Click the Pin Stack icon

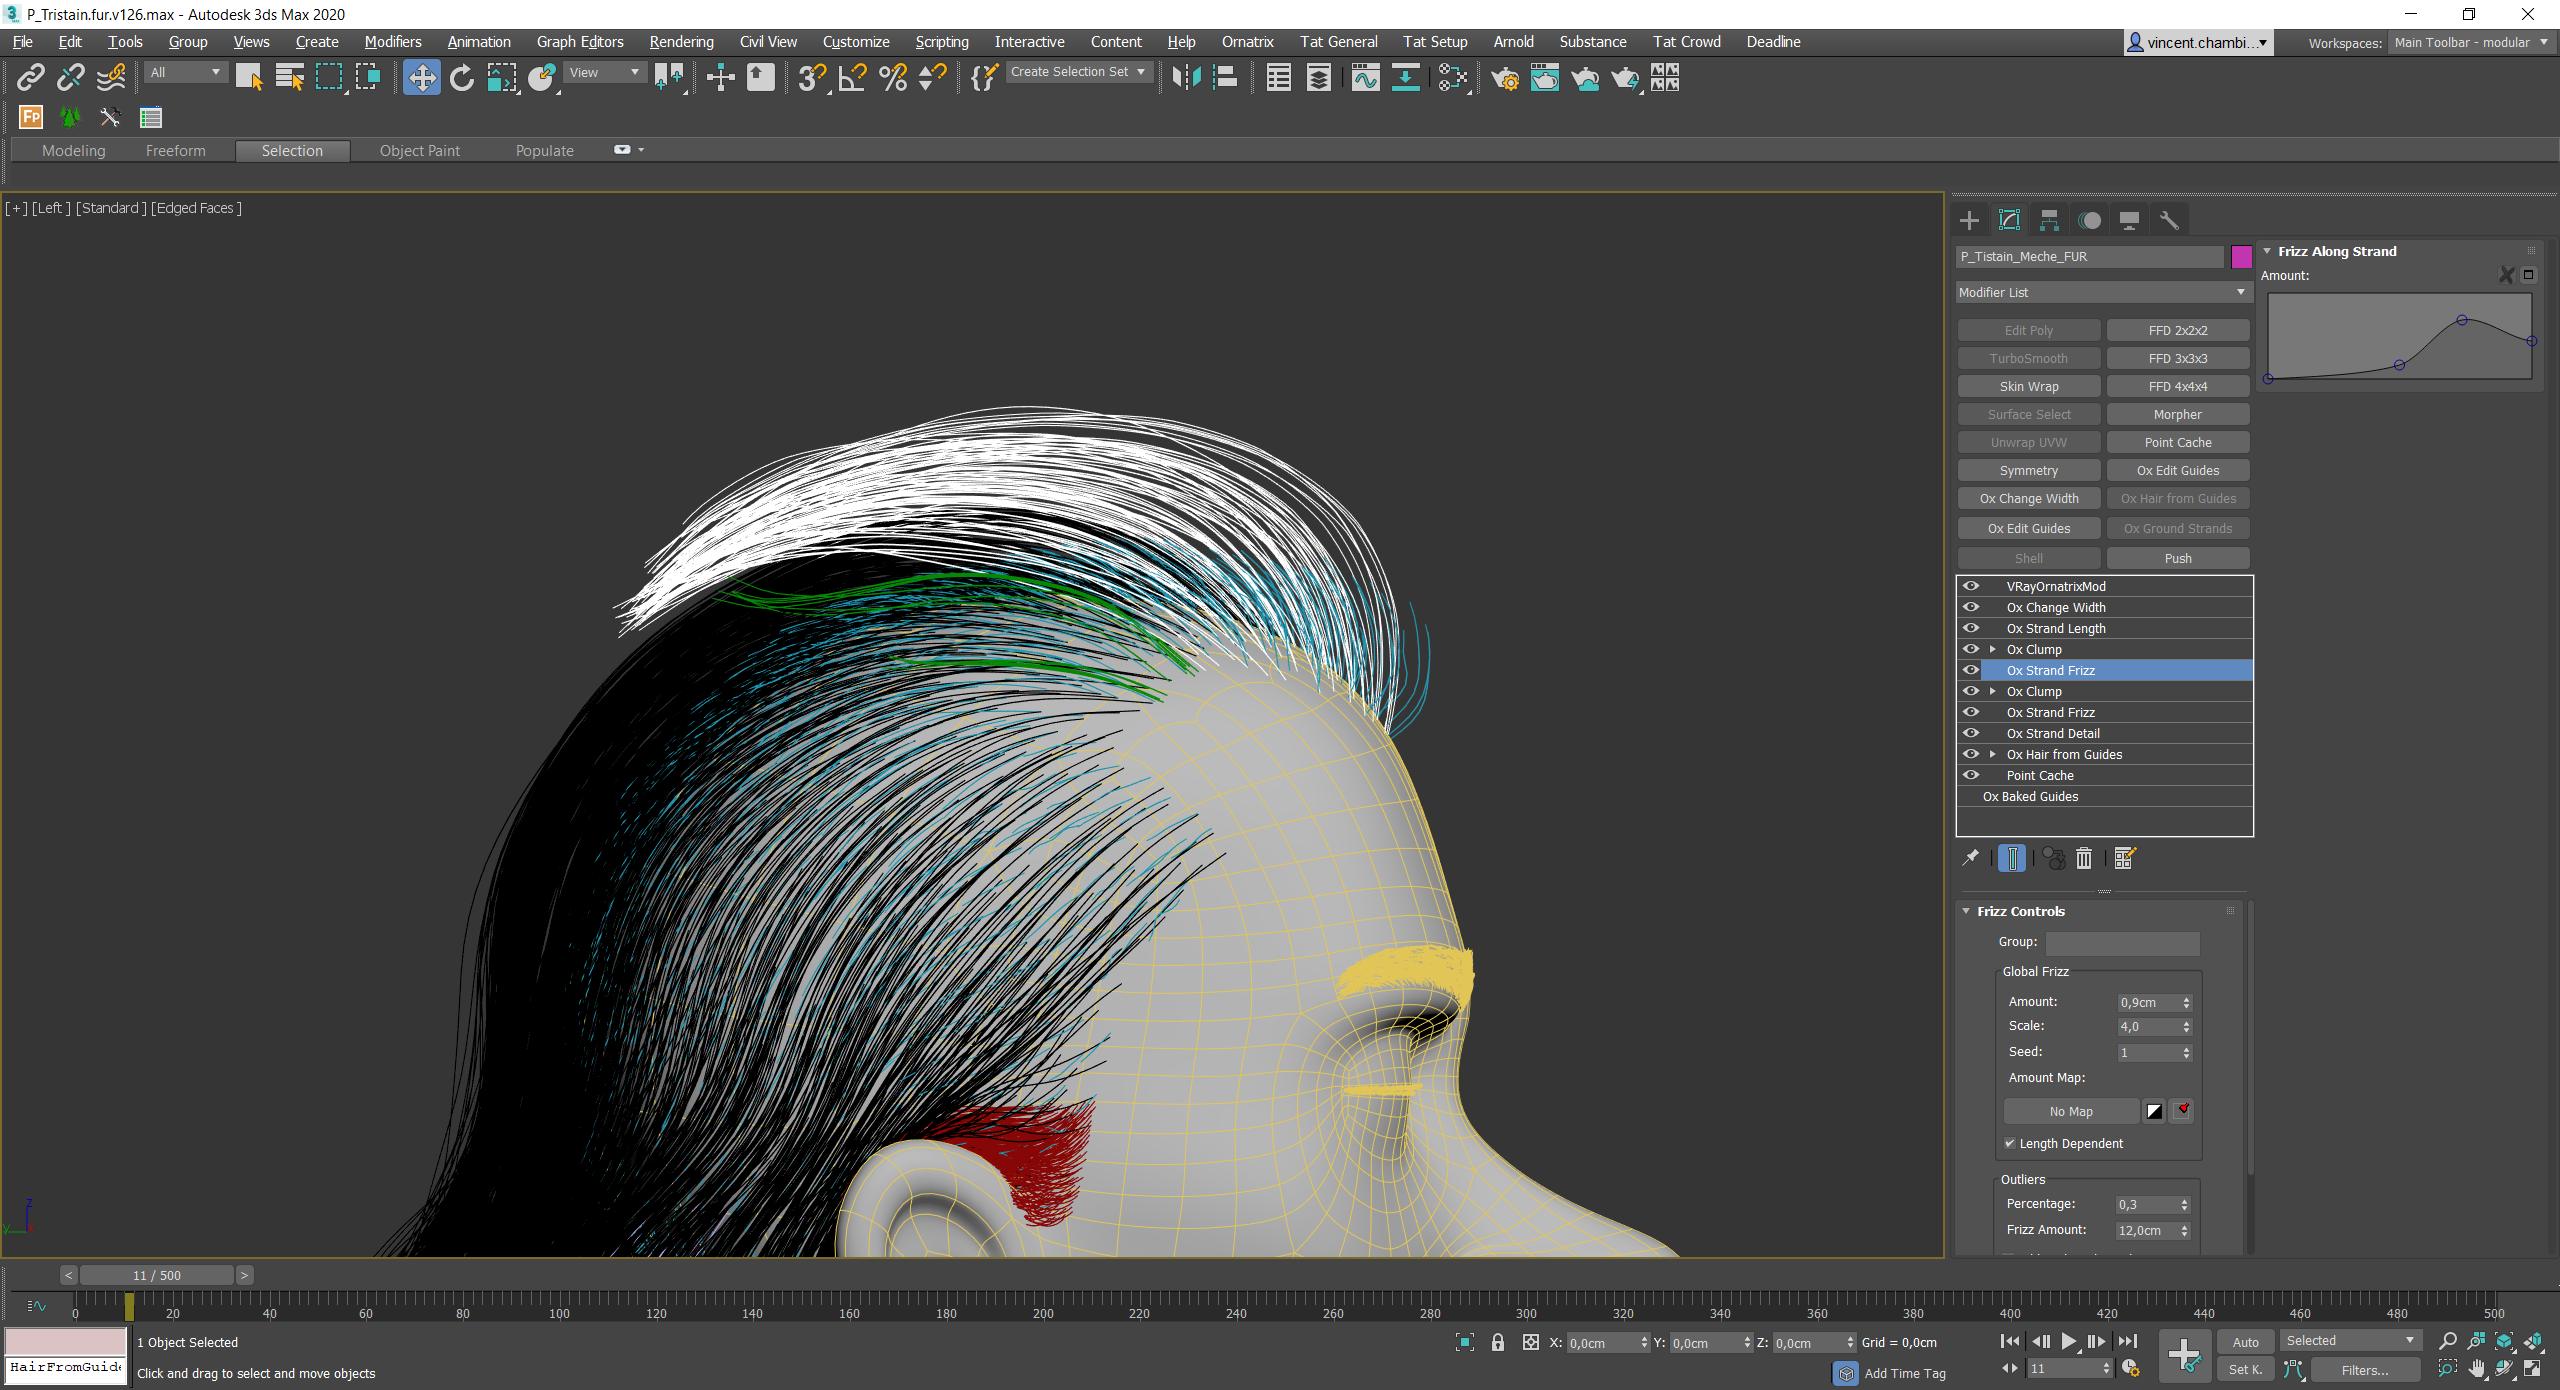(1970, 858)
